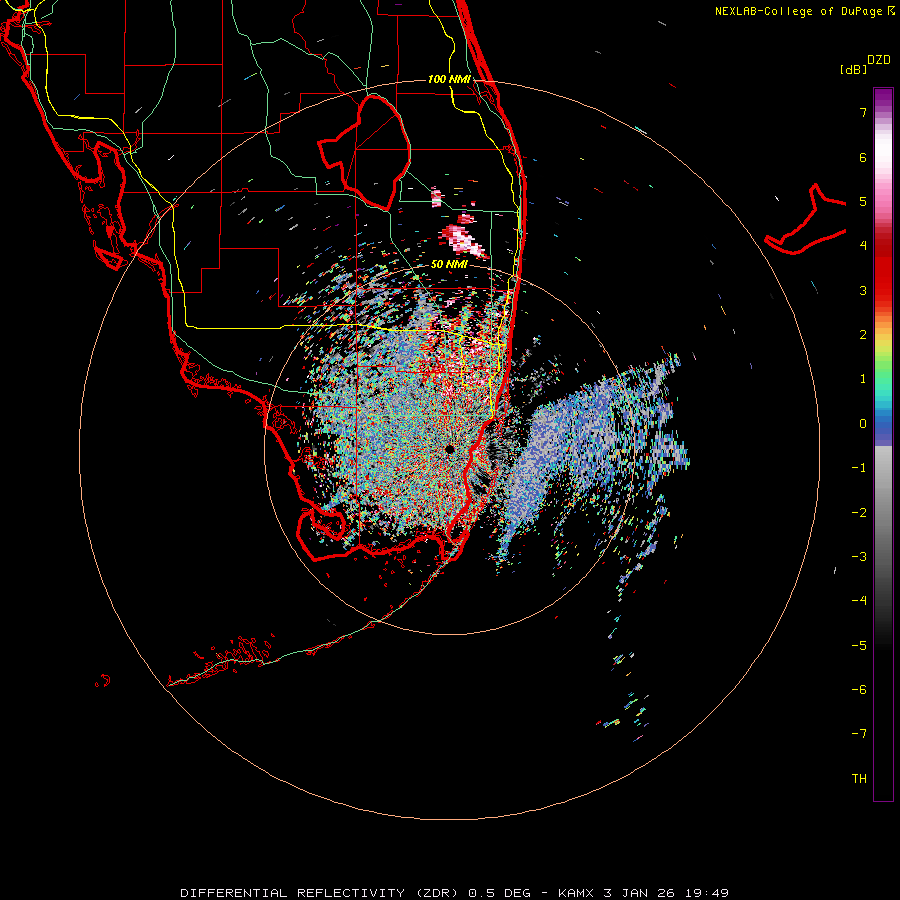Click the 3 value on the color scale

(863, 290)
